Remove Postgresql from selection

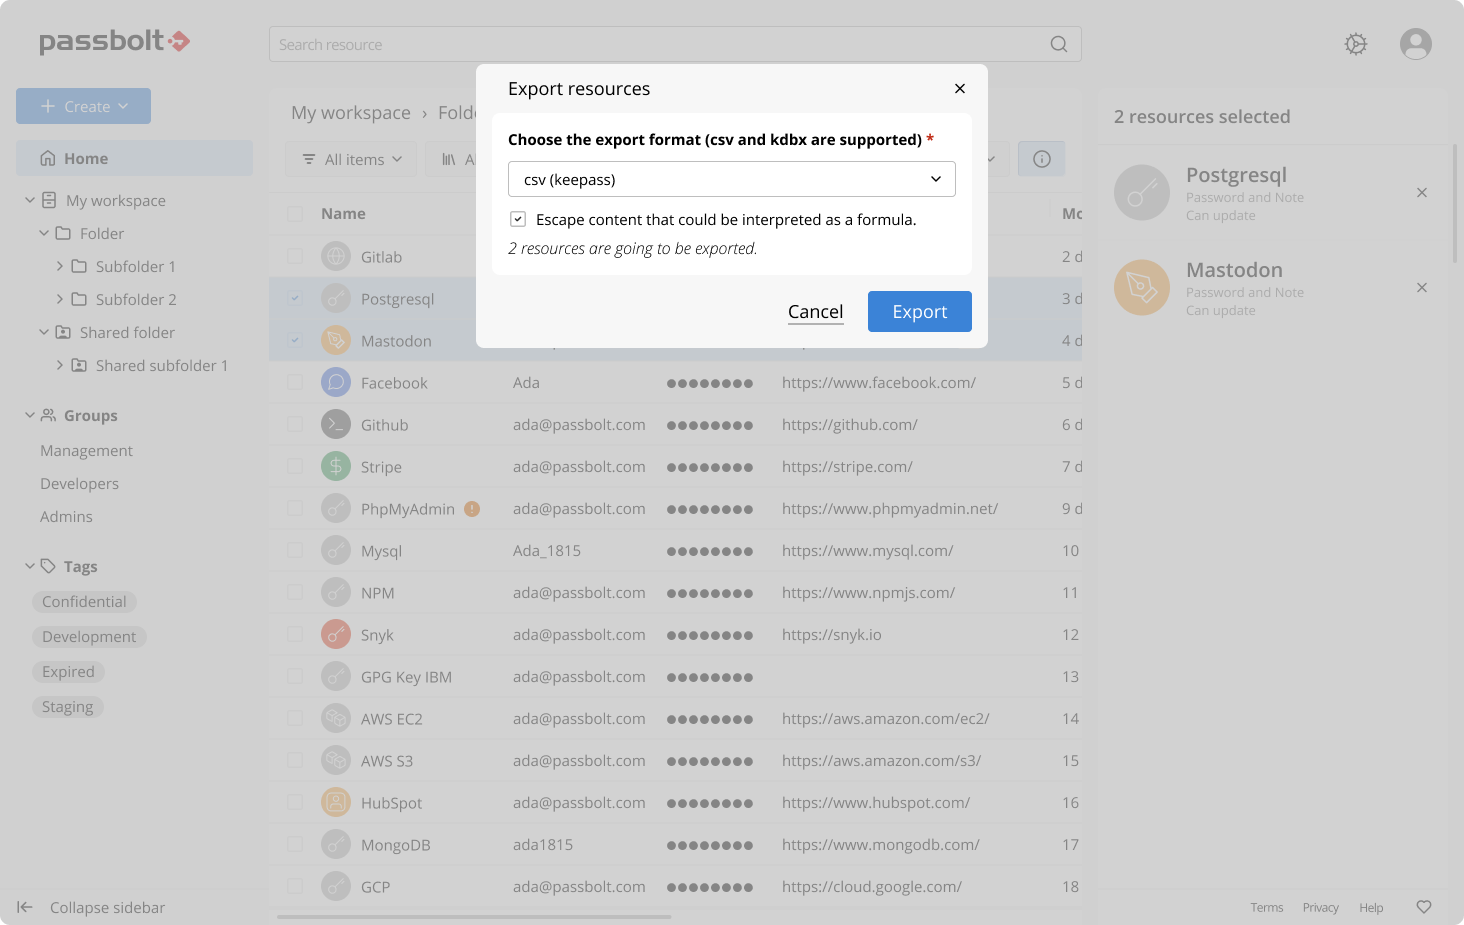tap(1422, 193)
